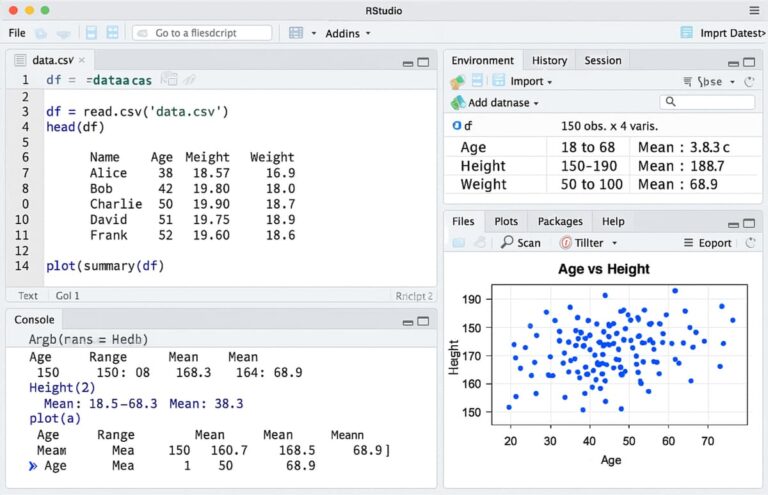Click 'plot(a)' in the console

pyautogui.click(x=55, y=419)
